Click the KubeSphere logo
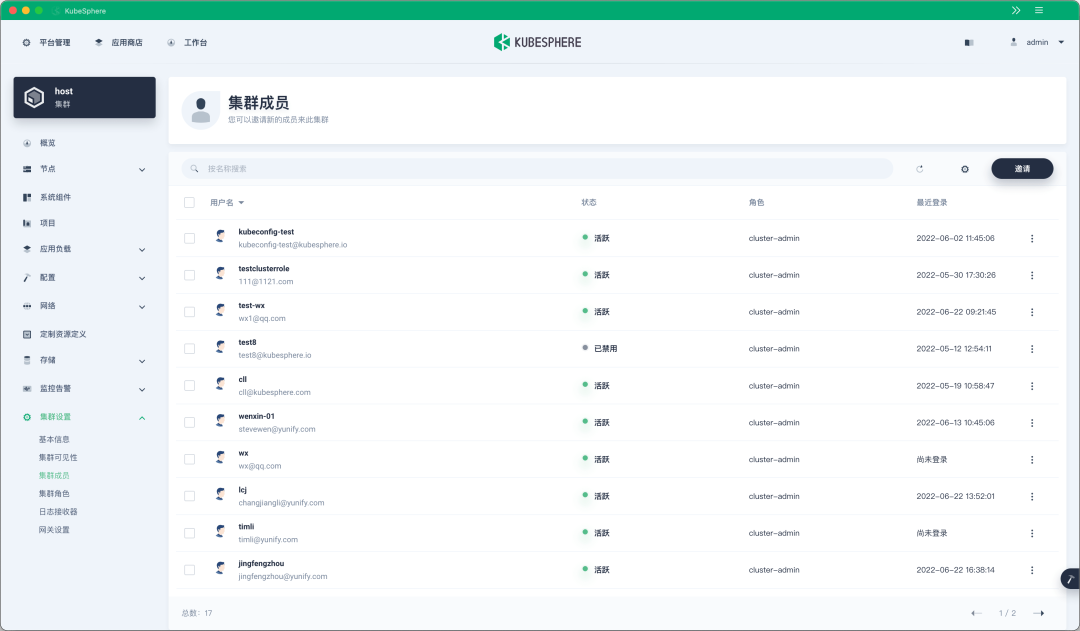Screen dimensions: 1080x631 point(538,42)
